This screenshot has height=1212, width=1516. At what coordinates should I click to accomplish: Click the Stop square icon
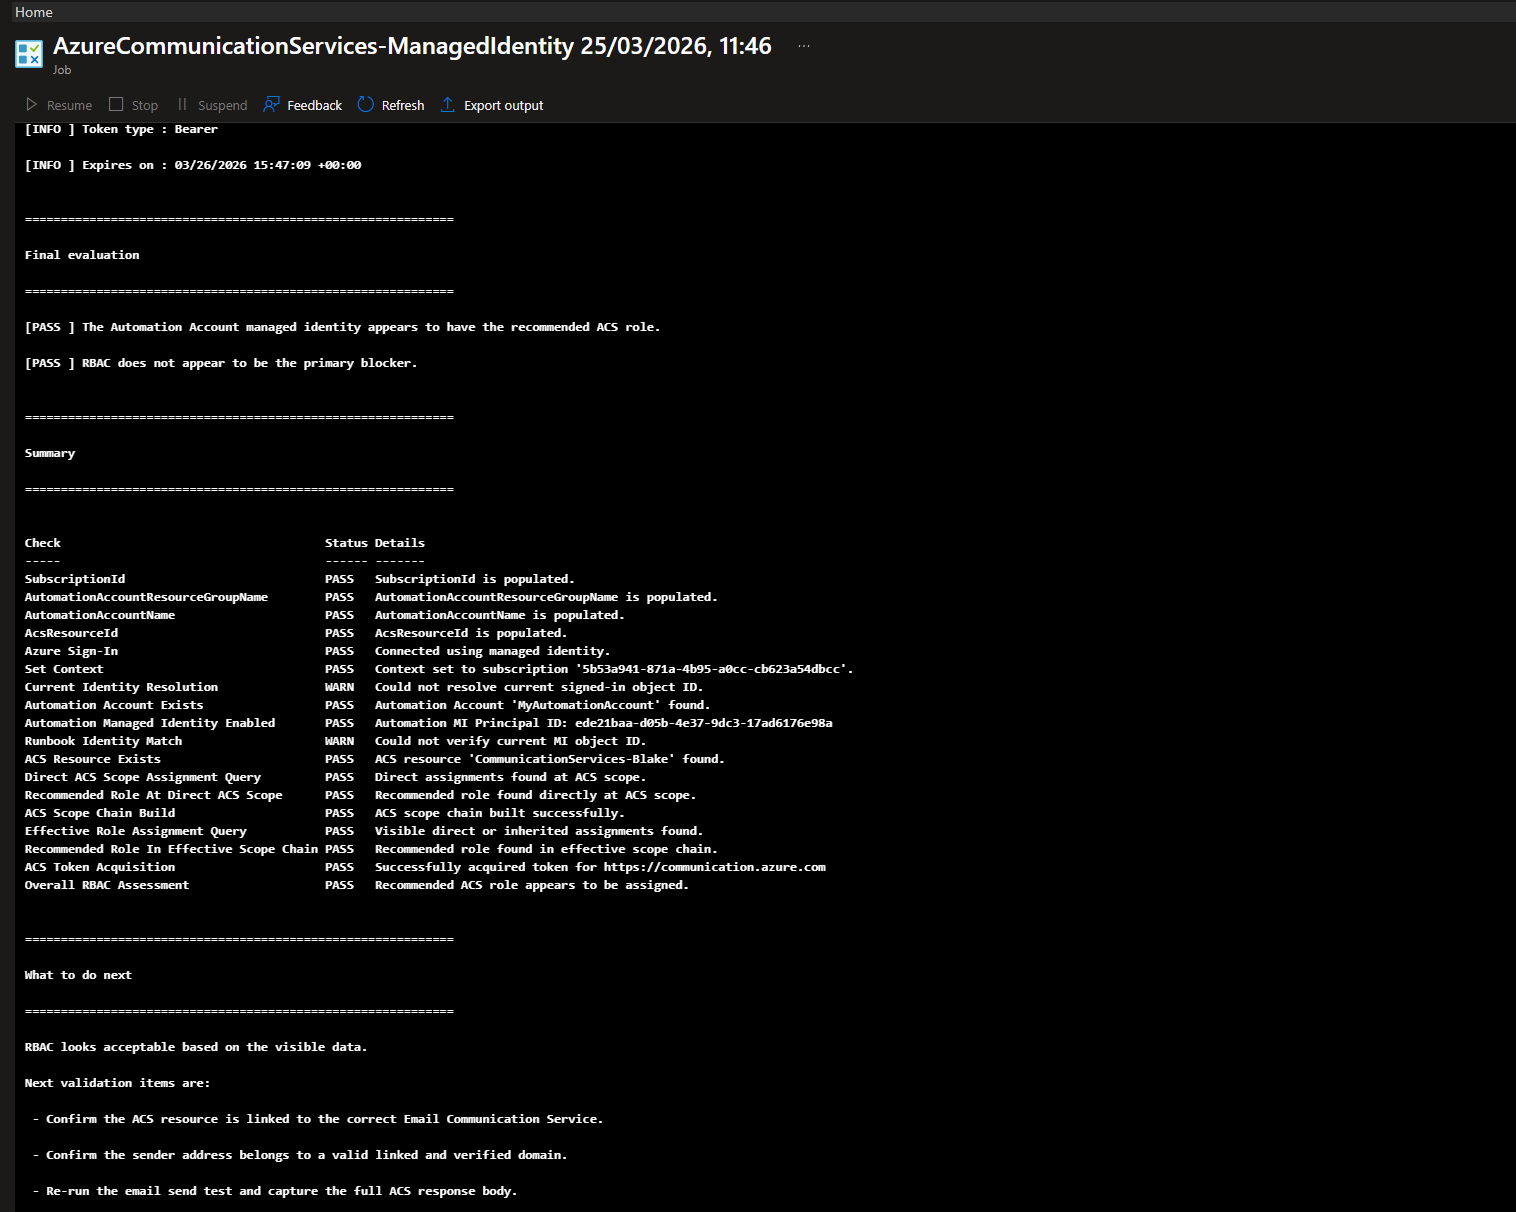(116, 105)
